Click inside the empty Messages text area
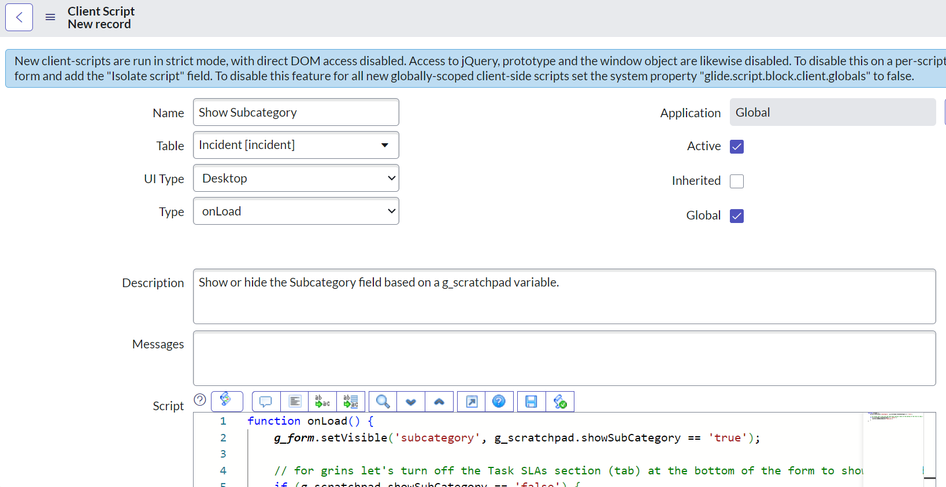Viewport: 946px width, 487px height. point(564,358)
